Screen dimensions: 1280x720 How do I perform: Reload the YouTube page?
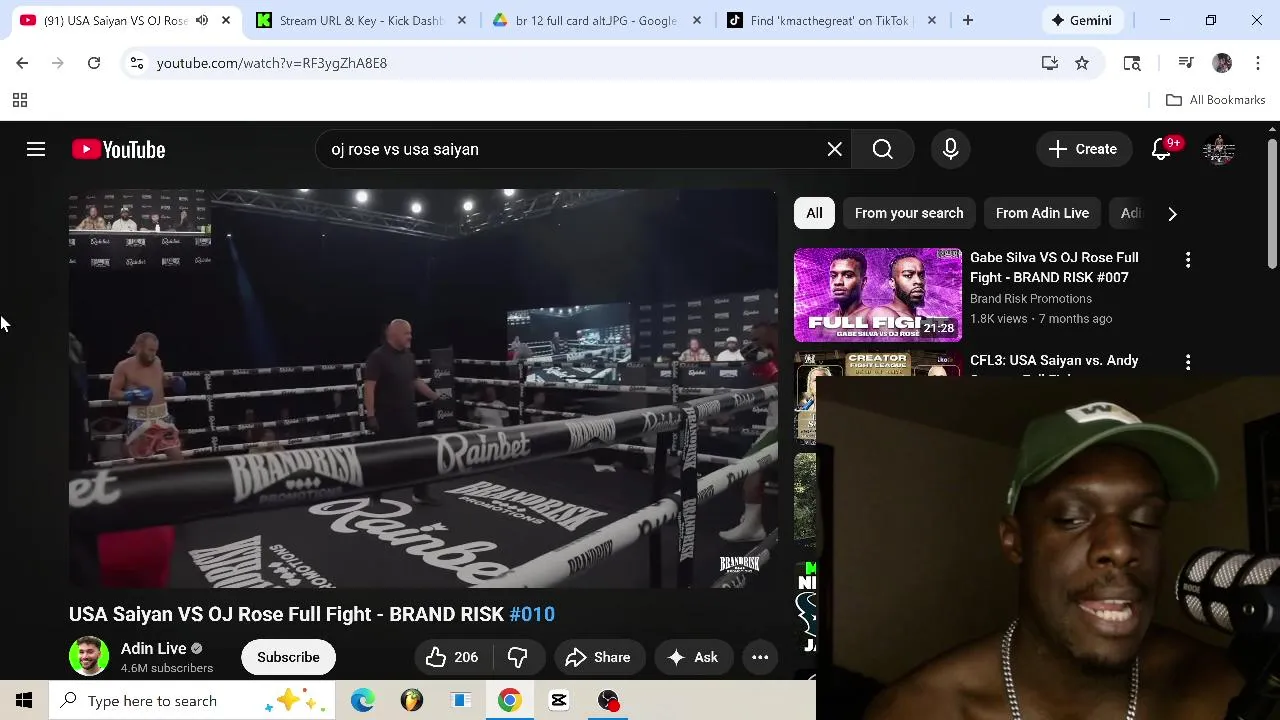[94, 63]
